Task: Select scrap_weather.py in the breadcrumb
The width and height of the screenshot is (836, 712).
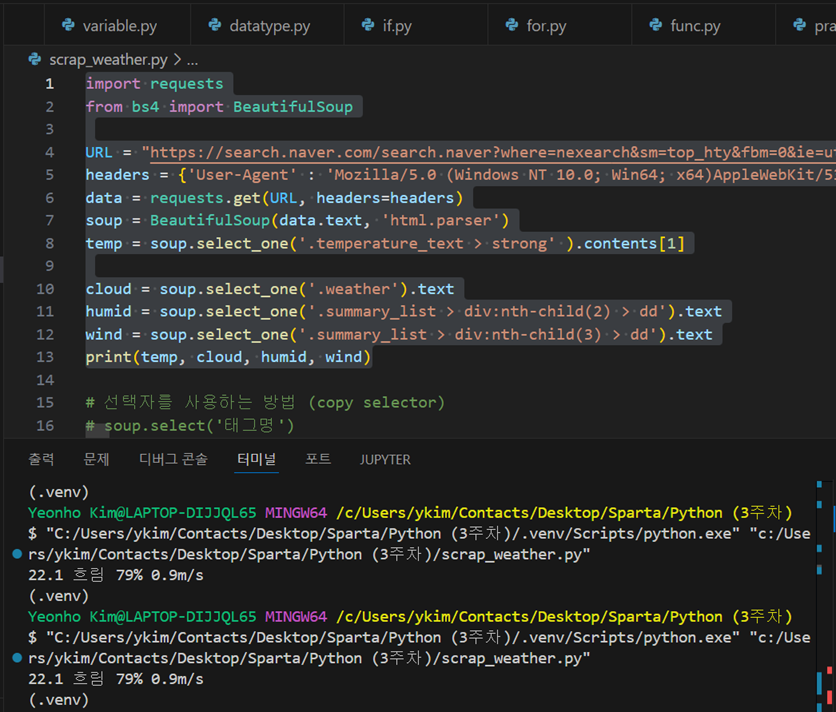Action: 108,60
